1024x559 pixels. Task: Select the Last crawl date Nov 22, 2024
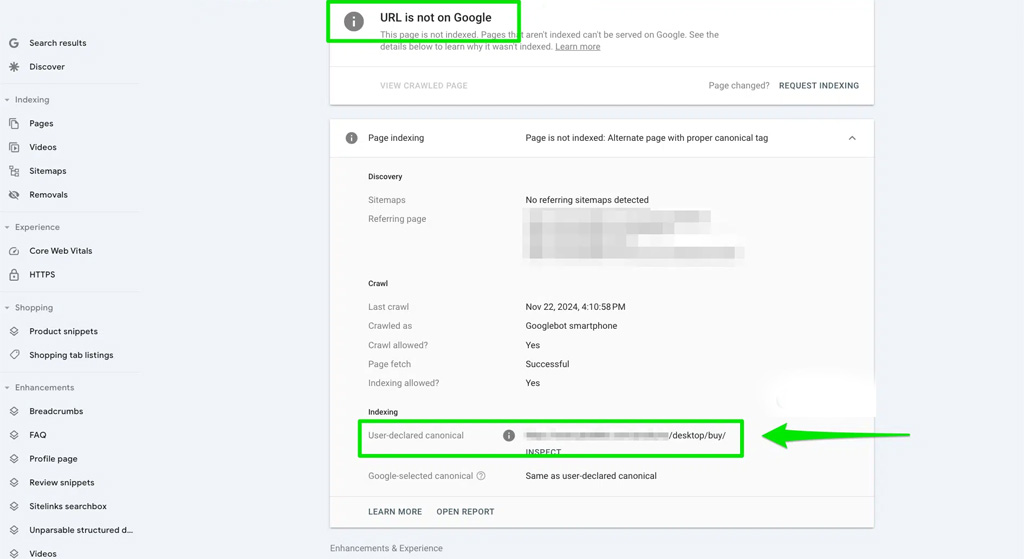pos(575,307)
